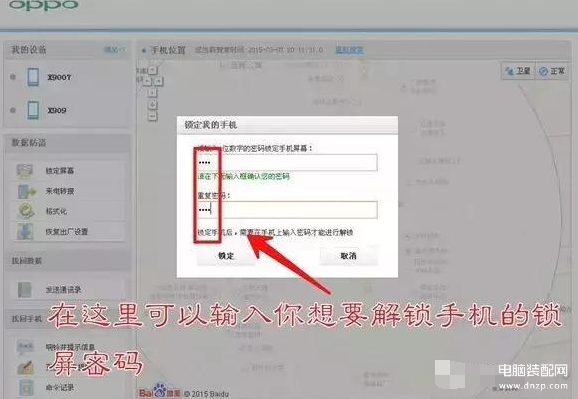Click the blue link beside location time

coord(349,50)
